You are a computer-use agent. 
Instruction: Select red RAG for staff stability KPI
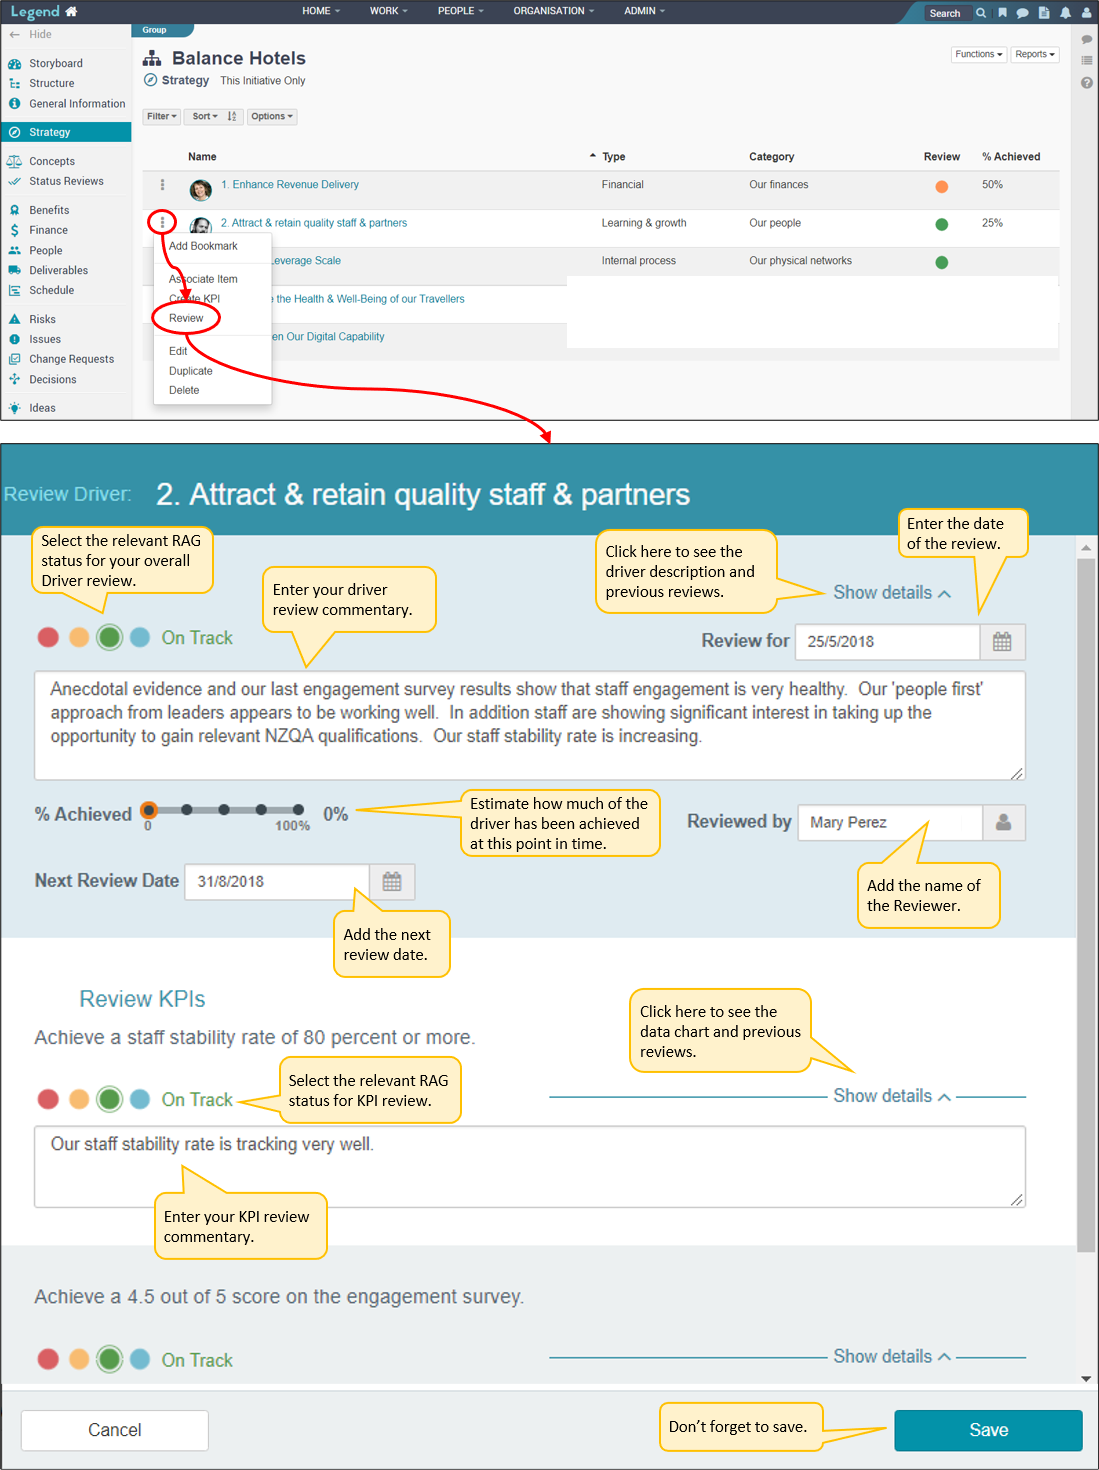coord(48,1099)
